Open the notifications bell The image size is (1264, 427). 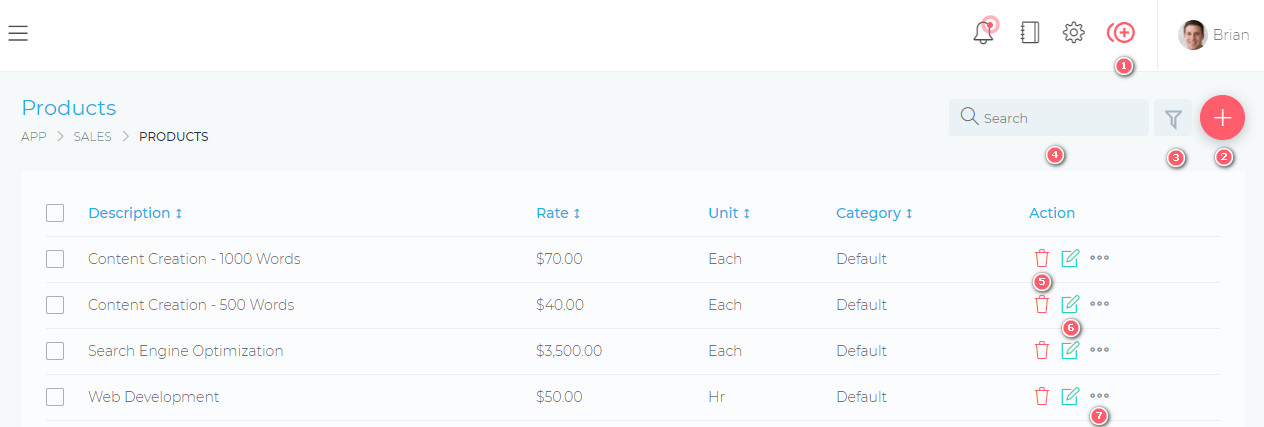coord(984,32)
